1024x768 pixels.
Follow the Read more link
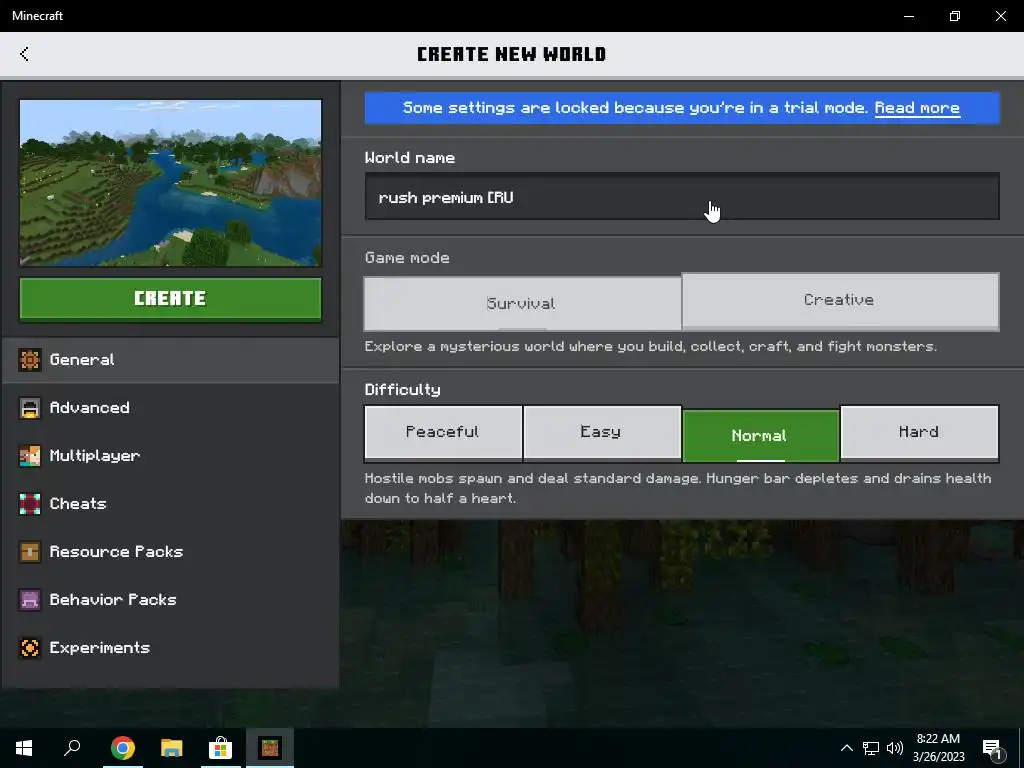click(x=917, y=108)
